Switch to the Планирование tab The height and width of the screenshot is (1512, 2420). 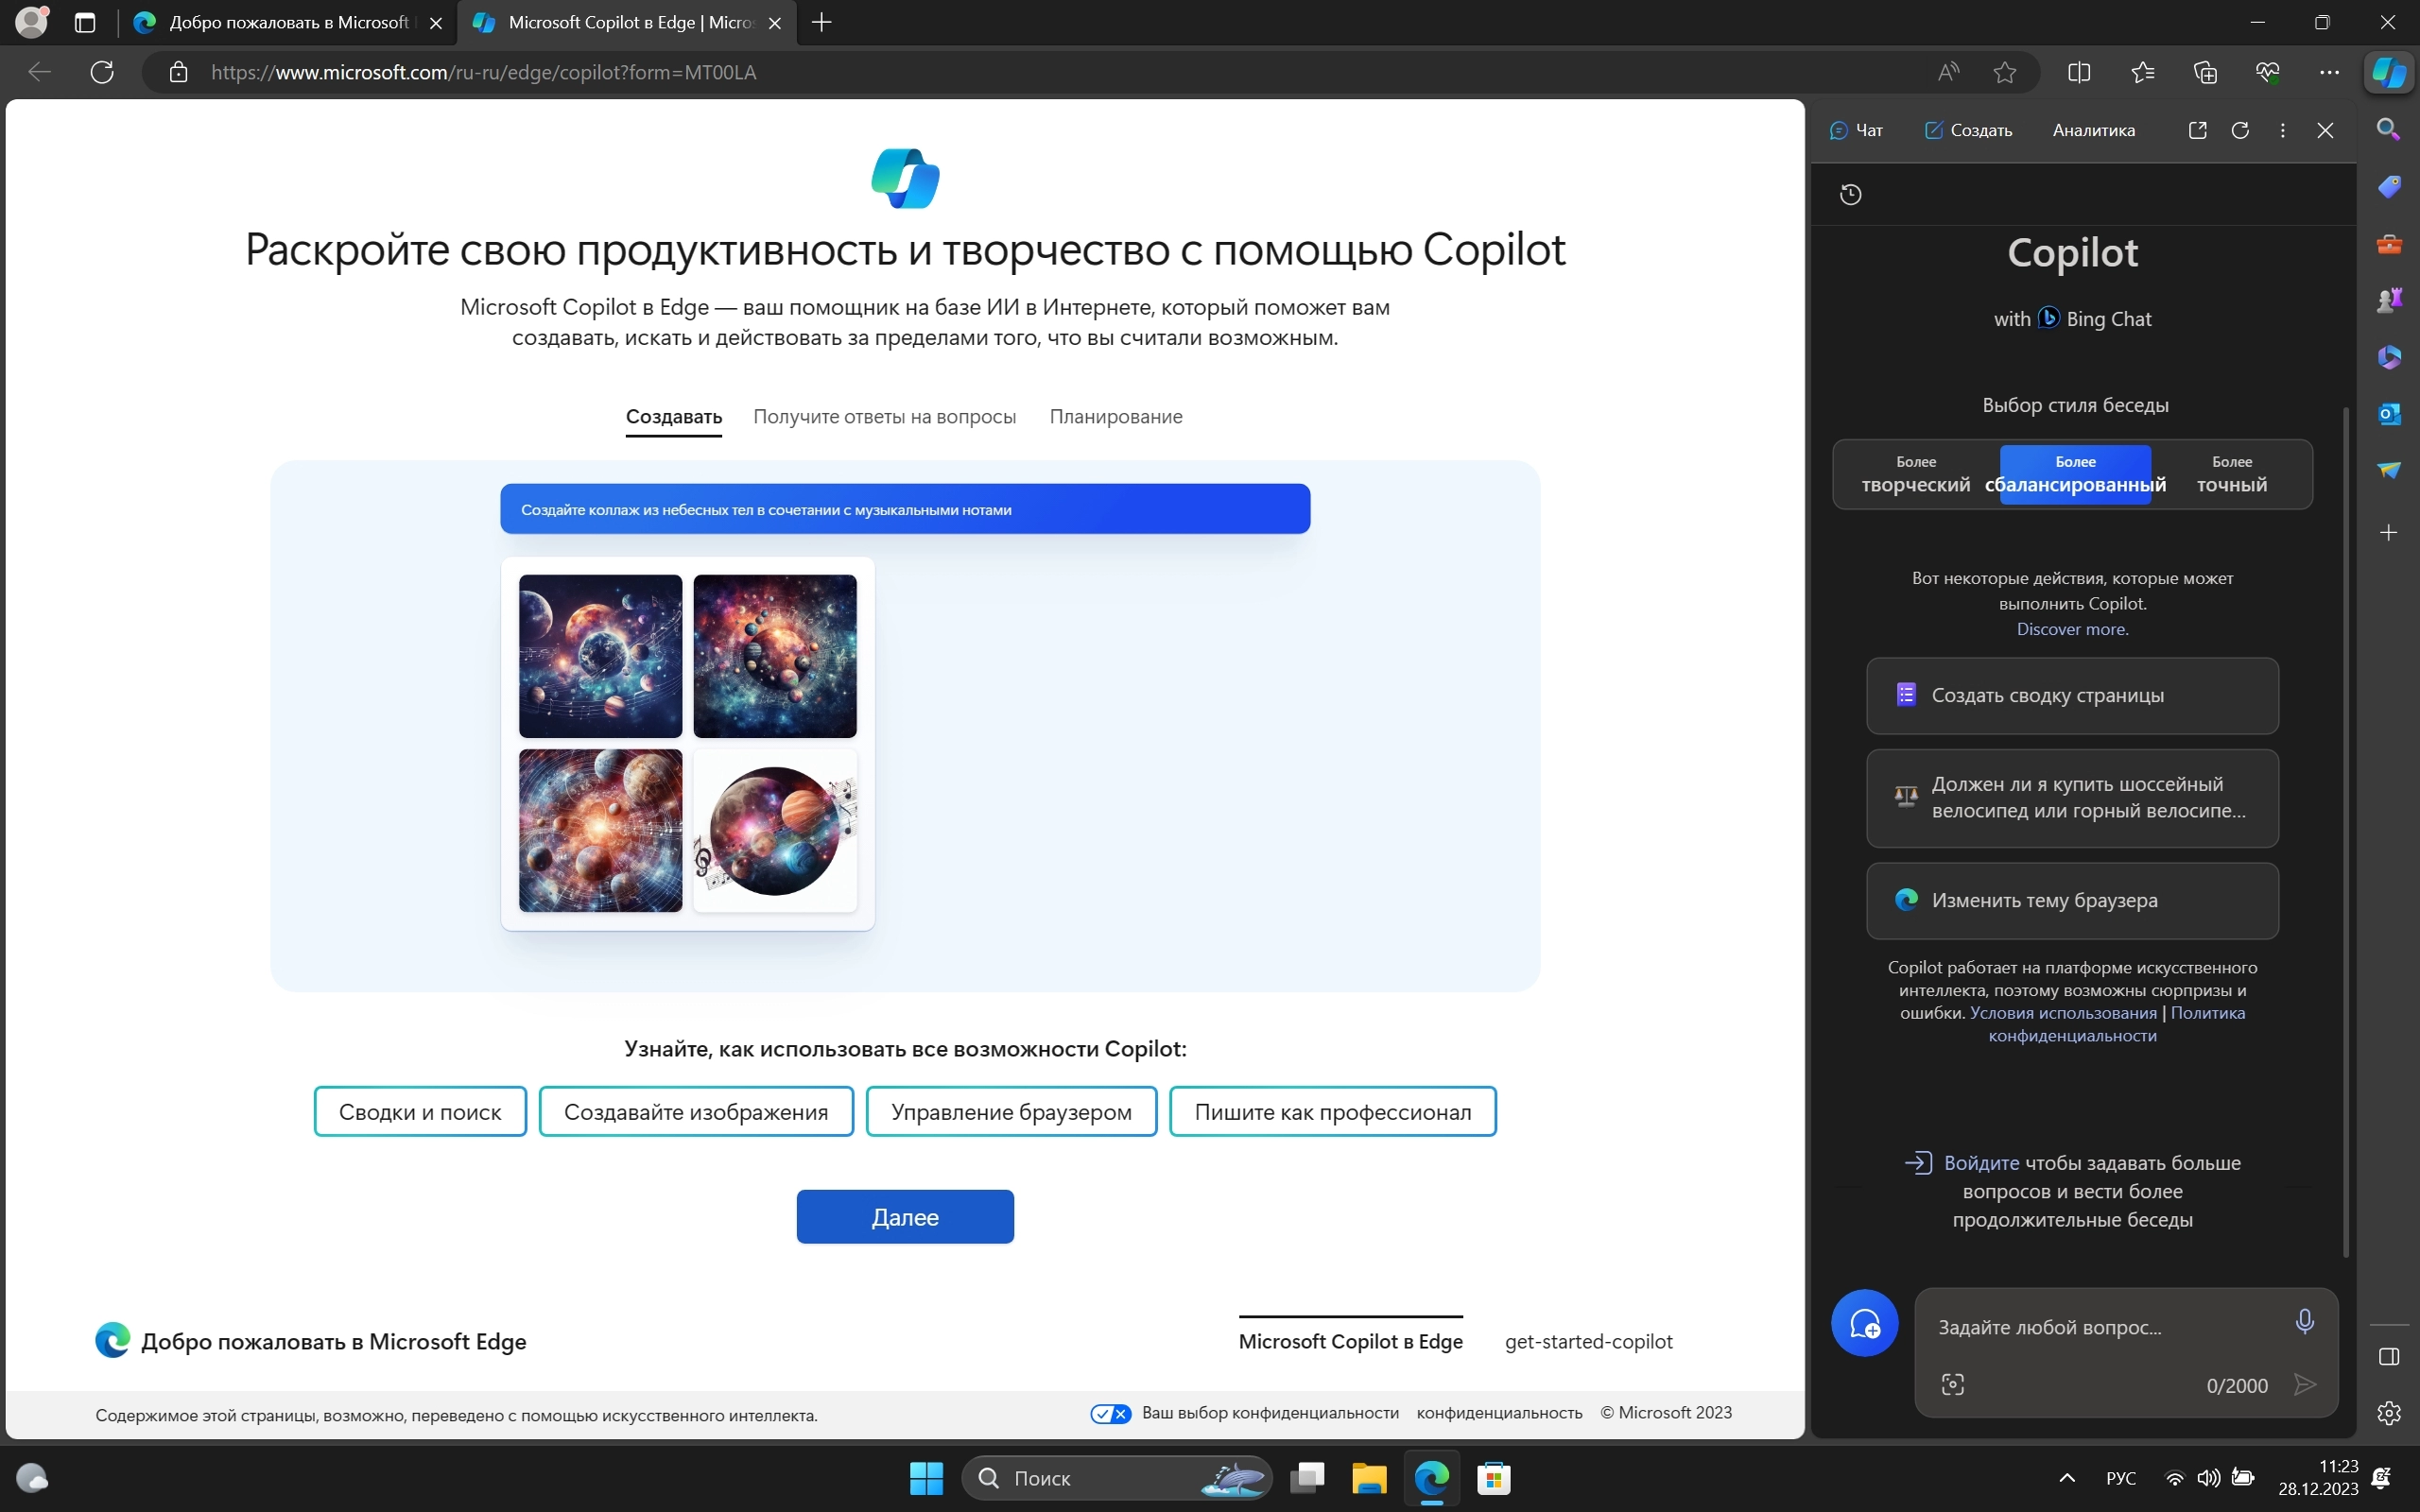[x=1115, y=416]
